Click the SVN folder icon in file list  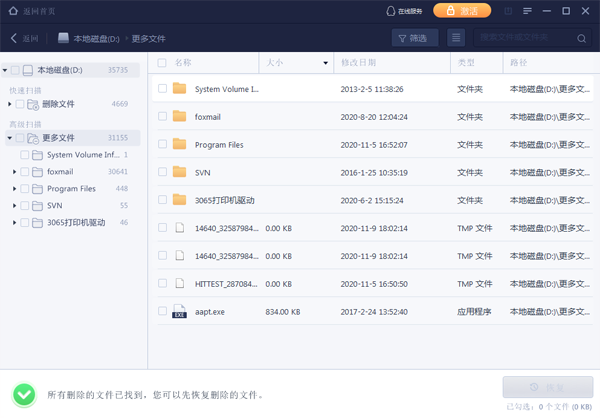pyautogui.click(x=179, y=172)
